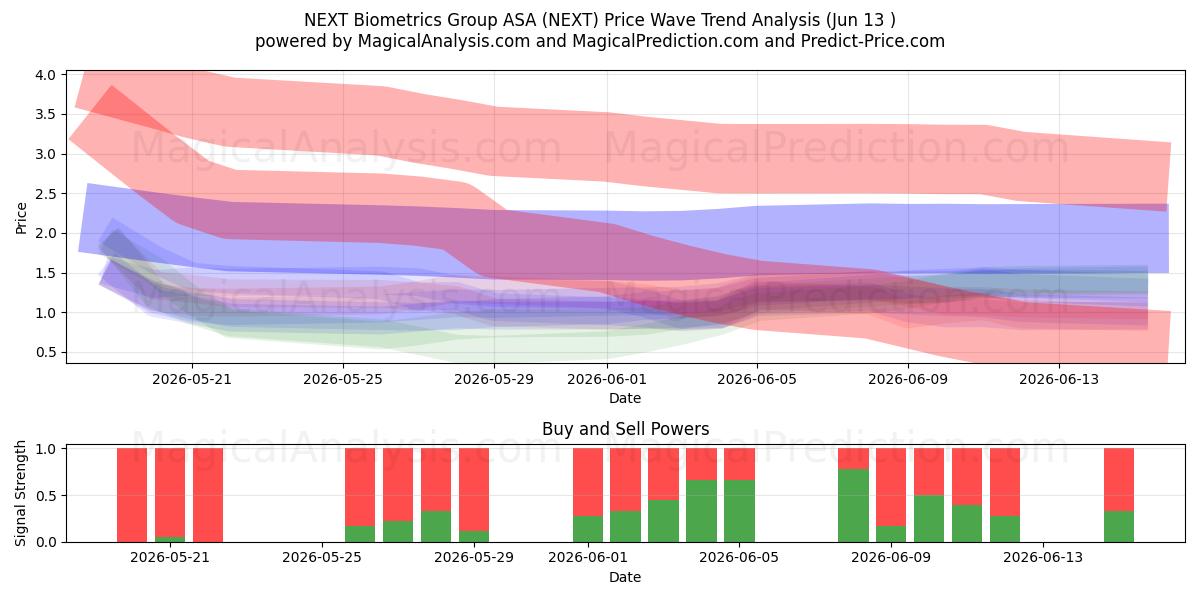Click the 2026-06-01 date tick of the price chart
1200x600 pixels.
click(x=607, y=379)
